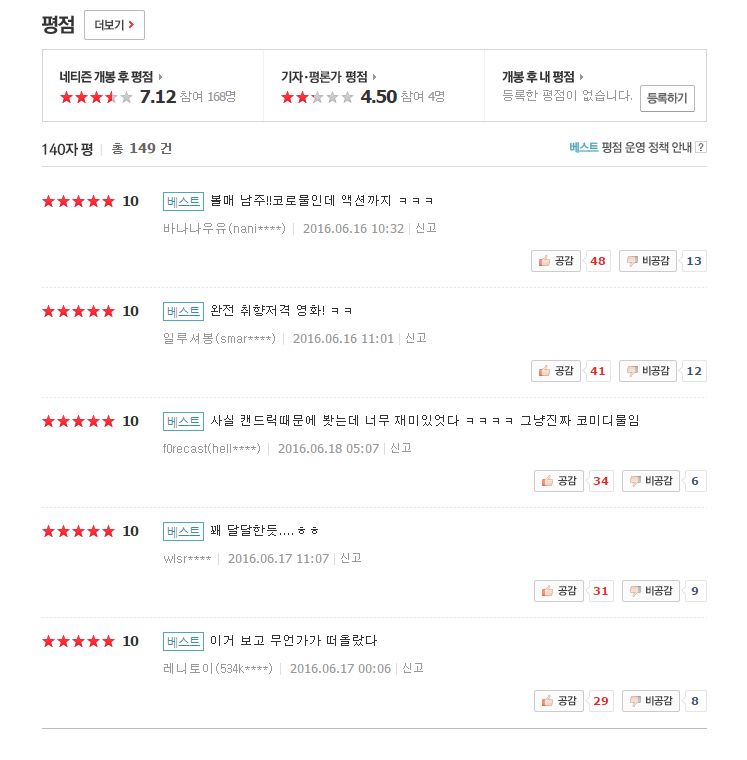
Task: Click 신고 on the 레니토이 review
Action: (413, 668)
